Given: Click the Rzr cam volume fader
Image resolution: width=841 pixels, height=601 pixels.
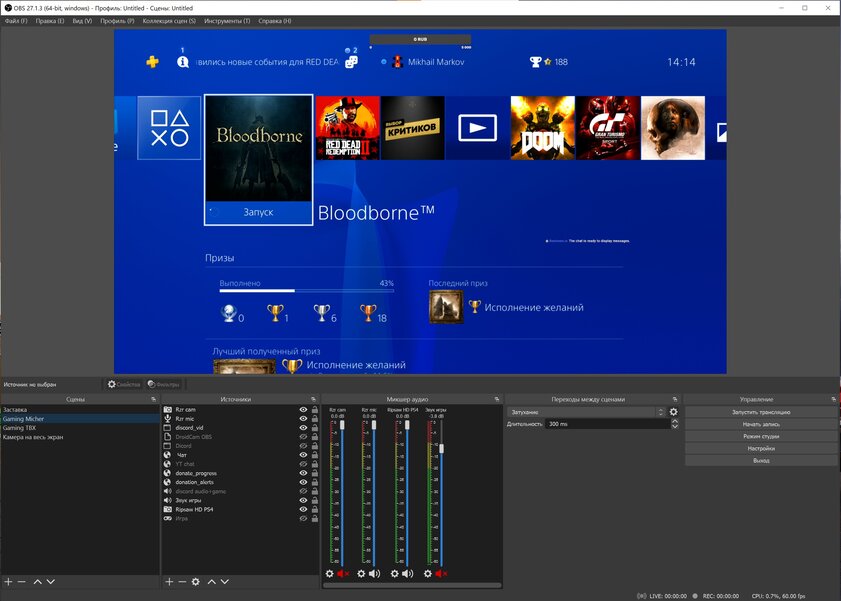Looking at the screenshot, I should (342, 425).
